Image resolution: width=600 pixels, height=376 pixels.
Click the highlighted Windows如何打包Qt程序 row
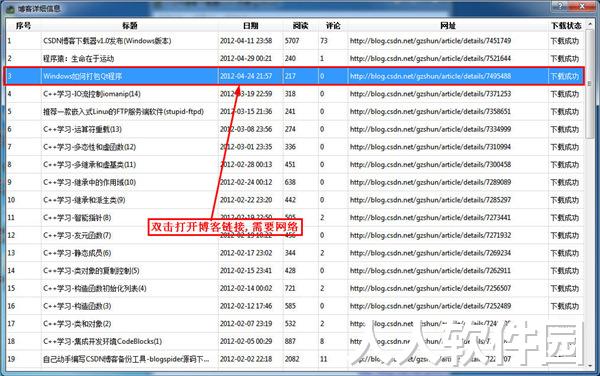pos(295,76)
